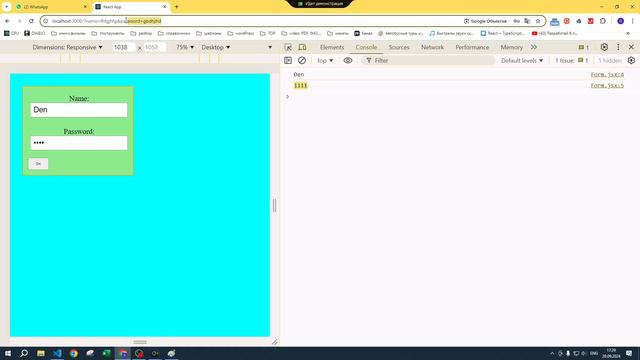Viewport: 640px width, 360px height.
Task: Switch to the Elements tab
Action: [332, 47]
